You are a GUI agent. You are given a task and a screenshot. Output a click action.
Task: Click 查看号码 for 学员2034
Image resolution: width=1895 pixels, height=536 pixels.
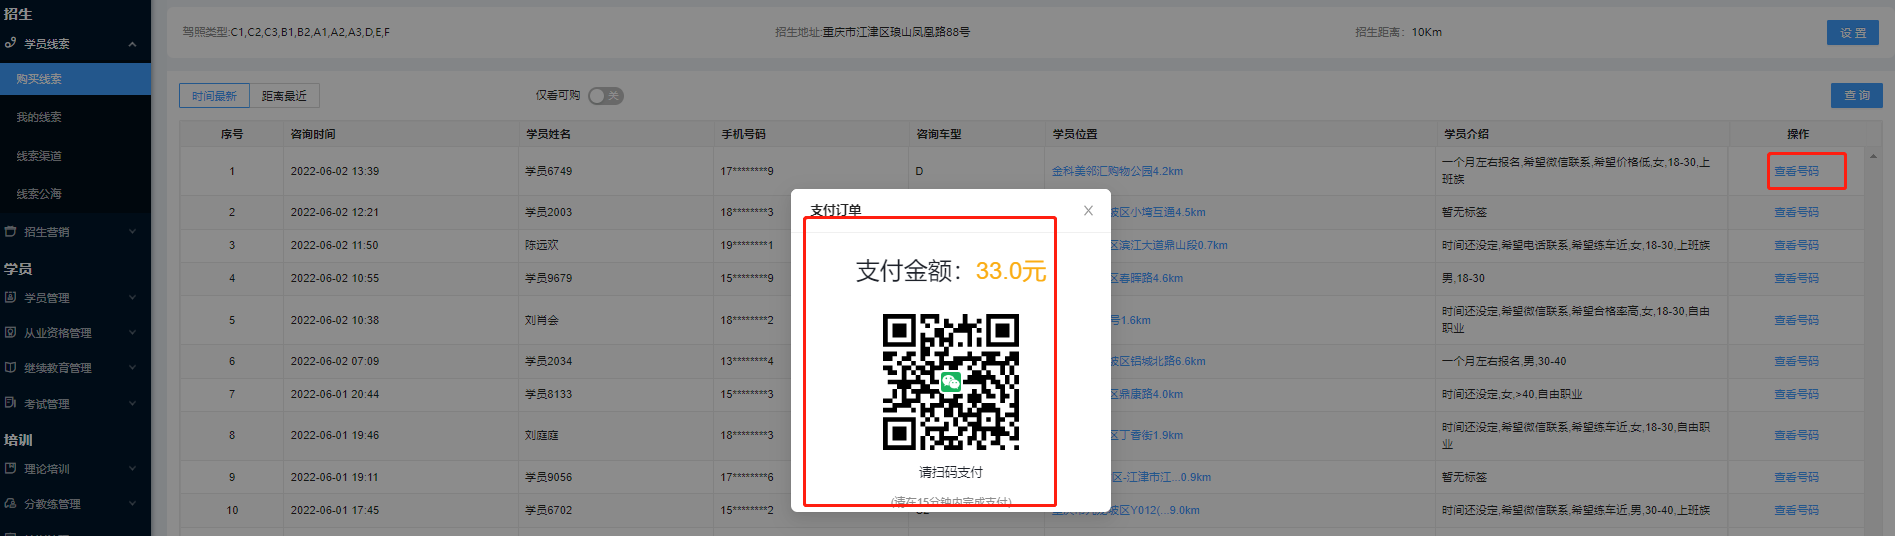1796,361
